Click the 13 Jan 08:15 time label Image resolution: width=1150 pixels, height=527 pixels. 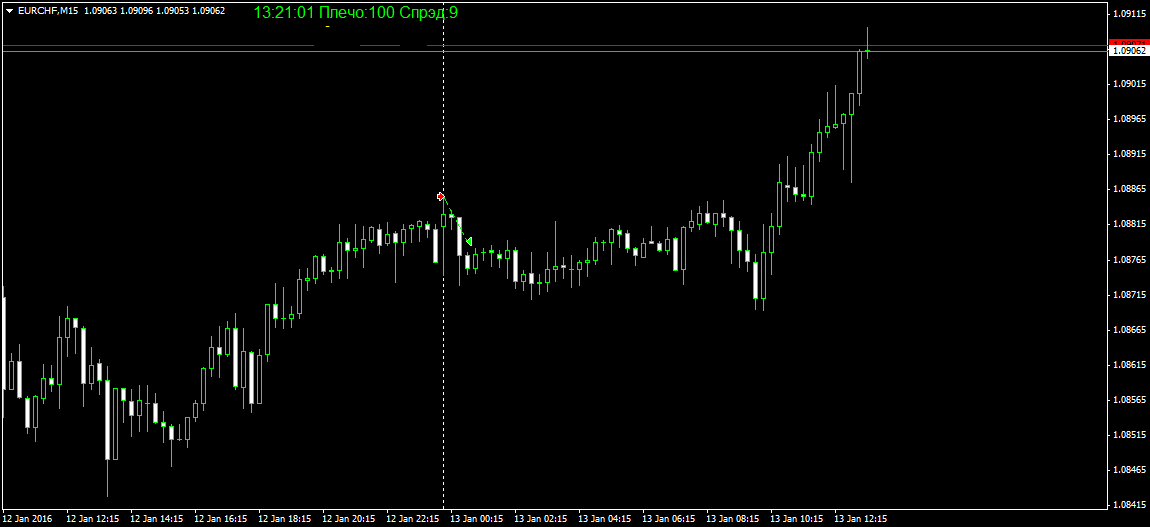click(733, 519)
